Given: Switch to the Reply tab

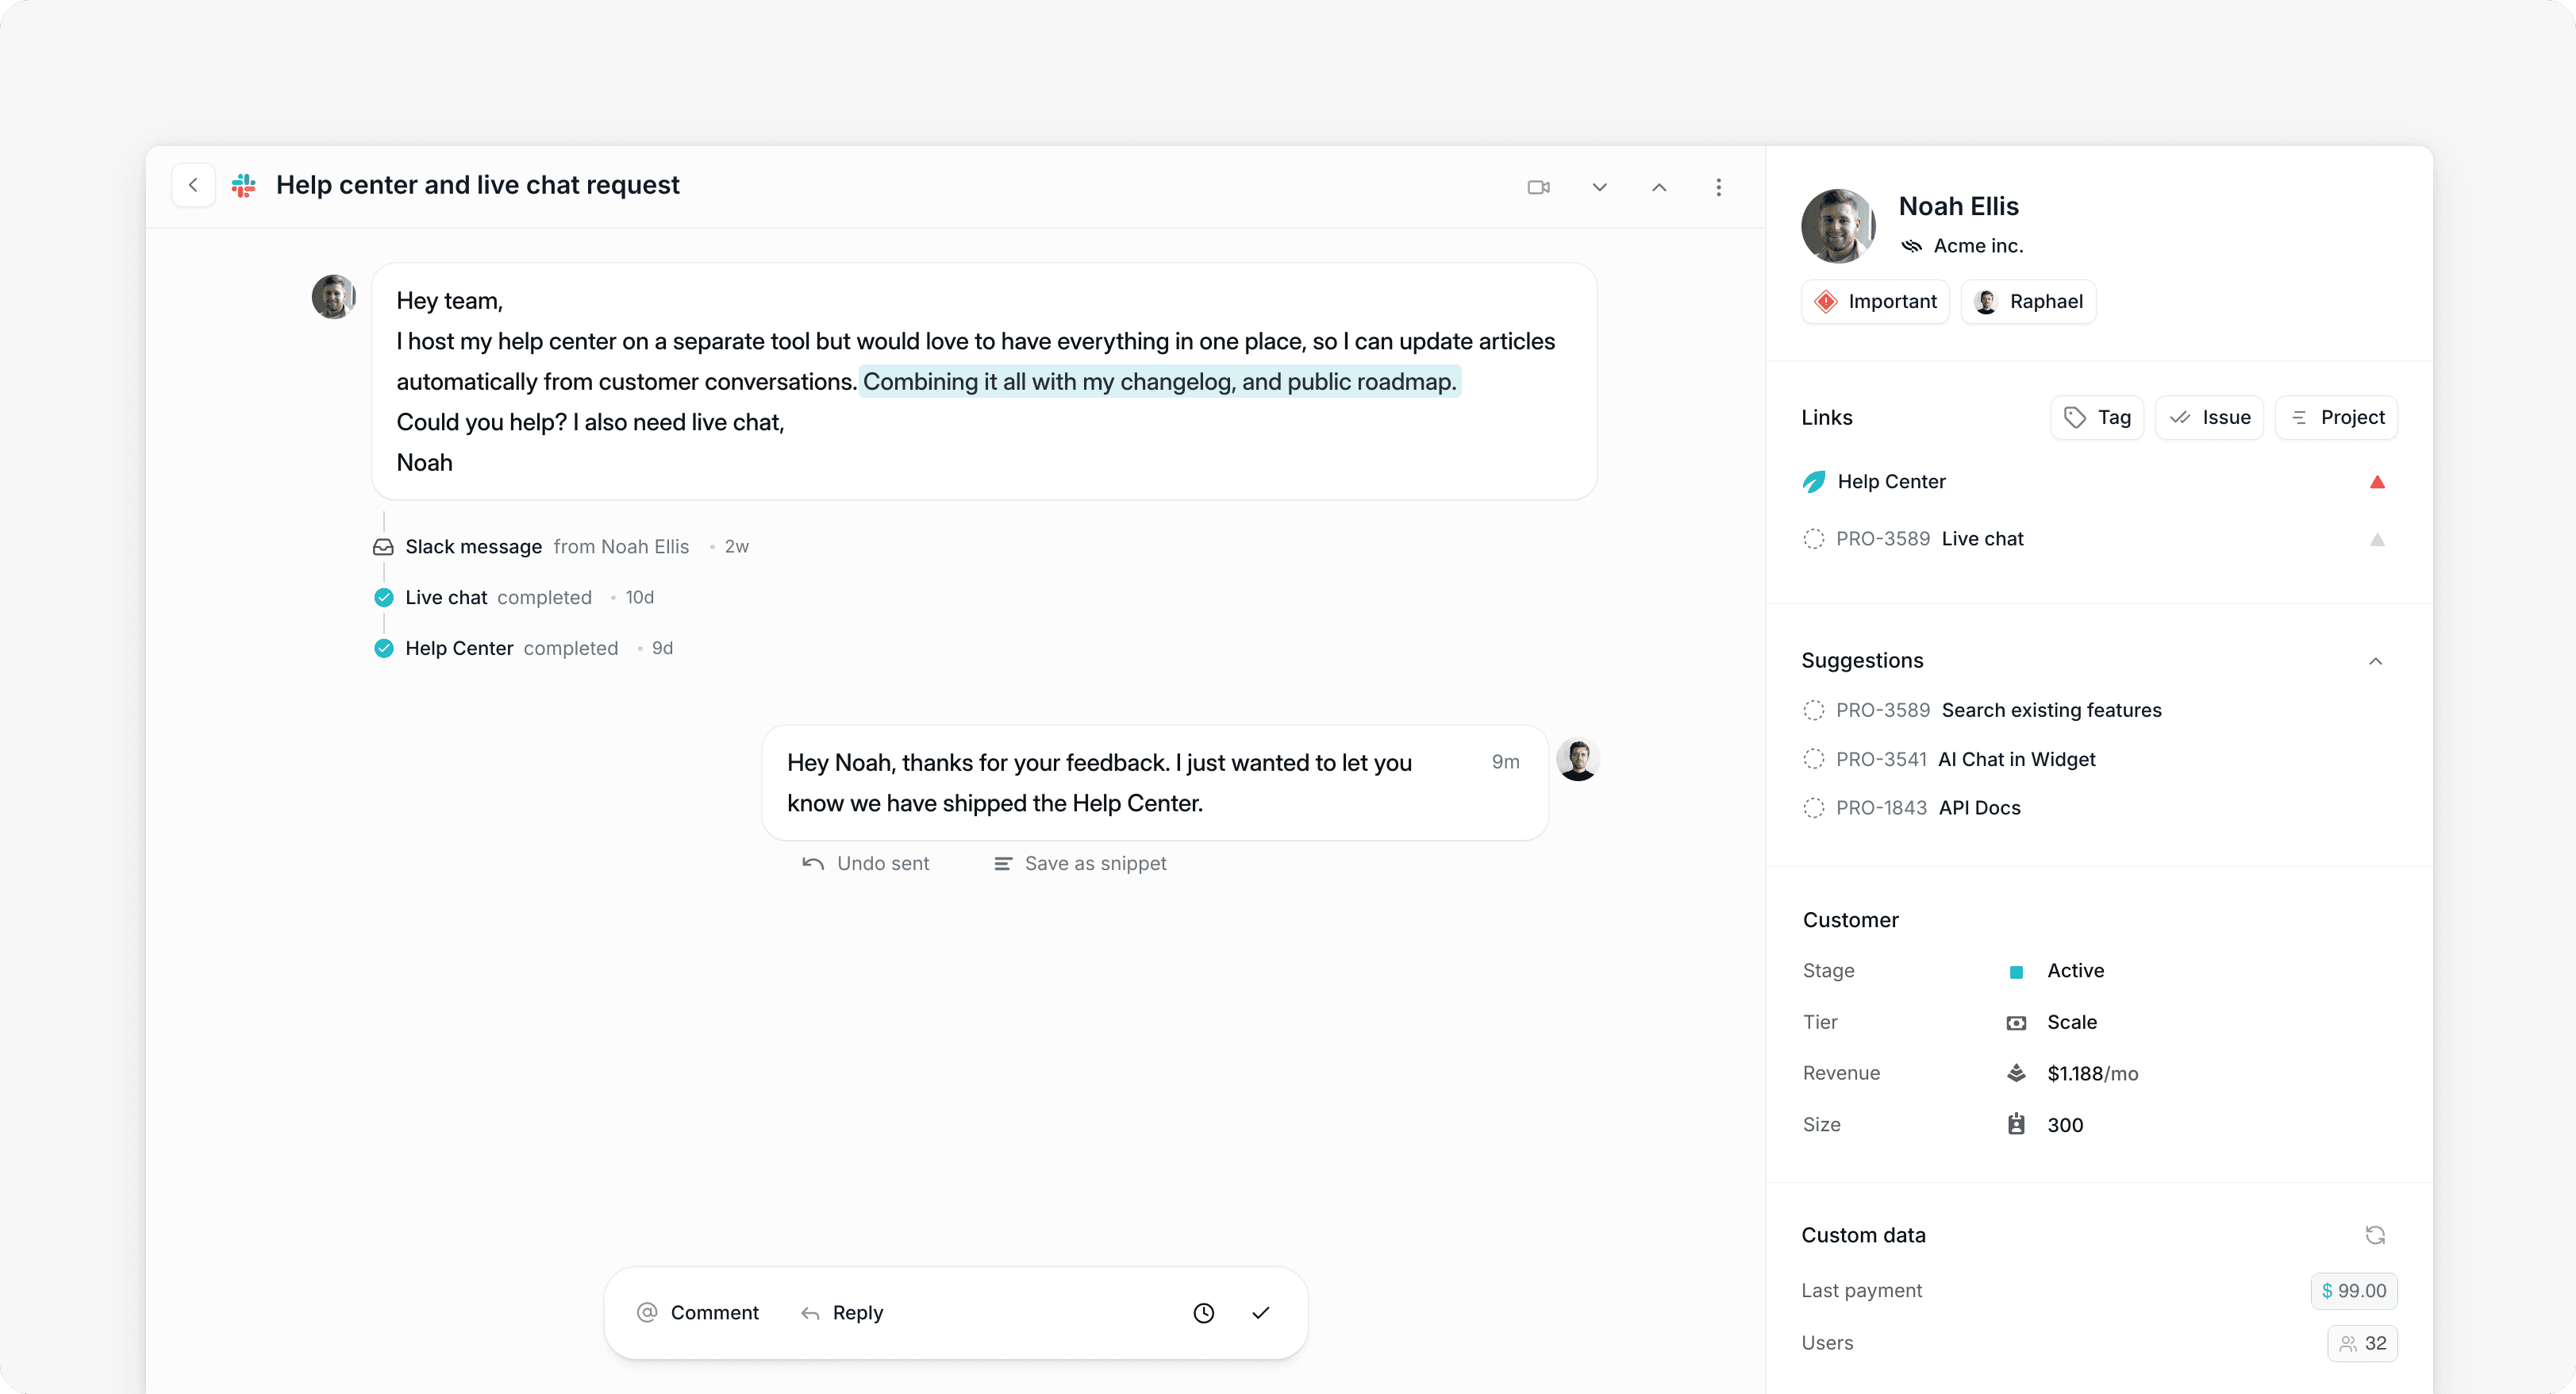Looking at the screenshot, I should pos(842,1313).
